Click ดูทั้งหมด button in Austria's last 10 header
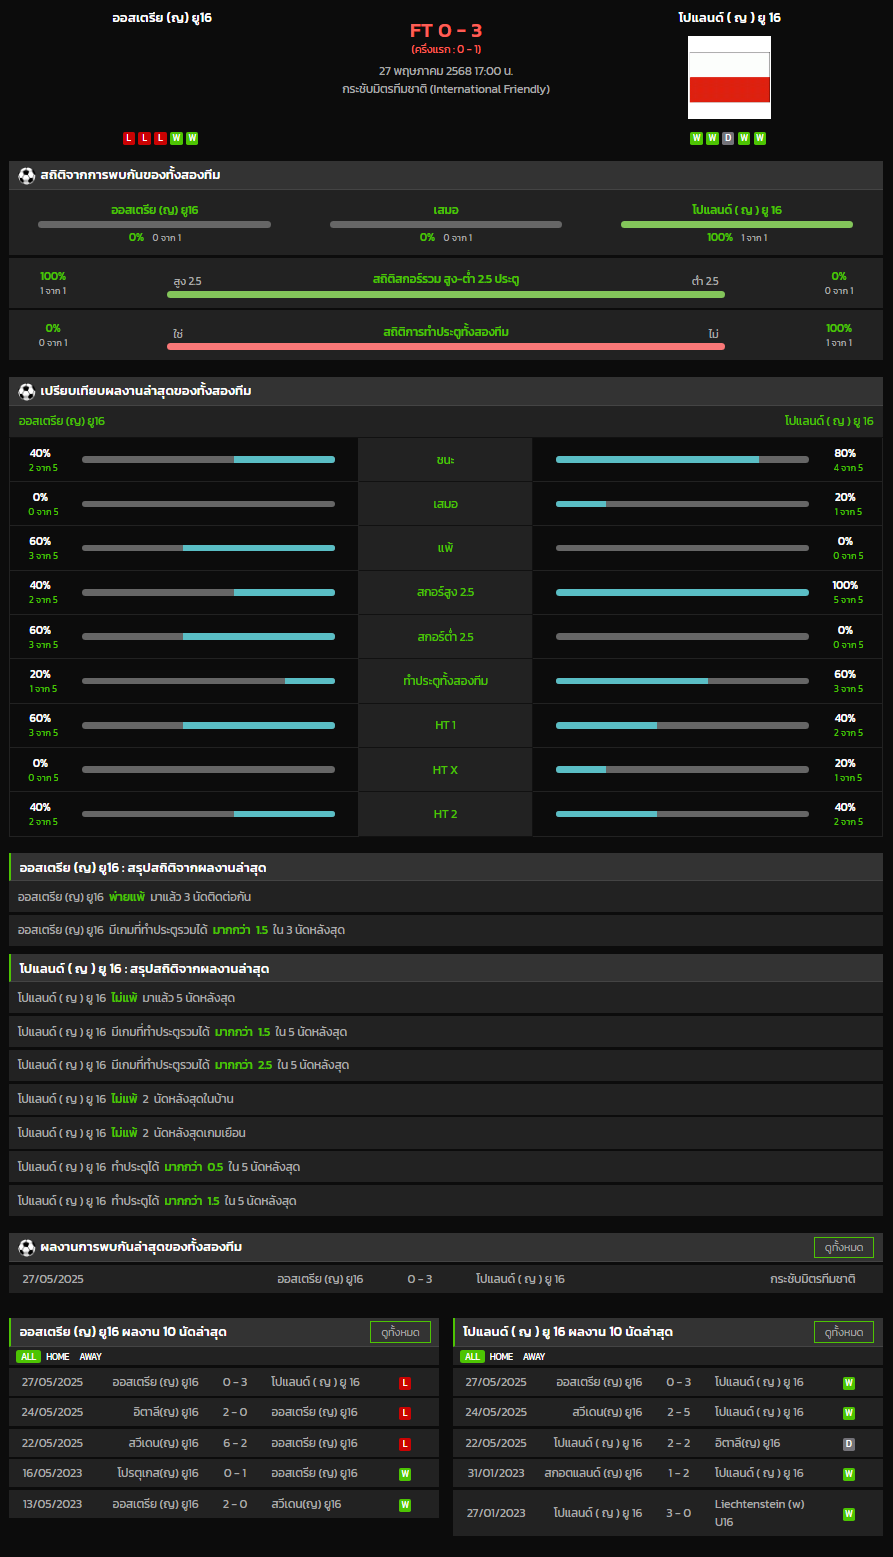This screenshot has height=1557, width=893. pyautogui.click(x=401, y=1332)
